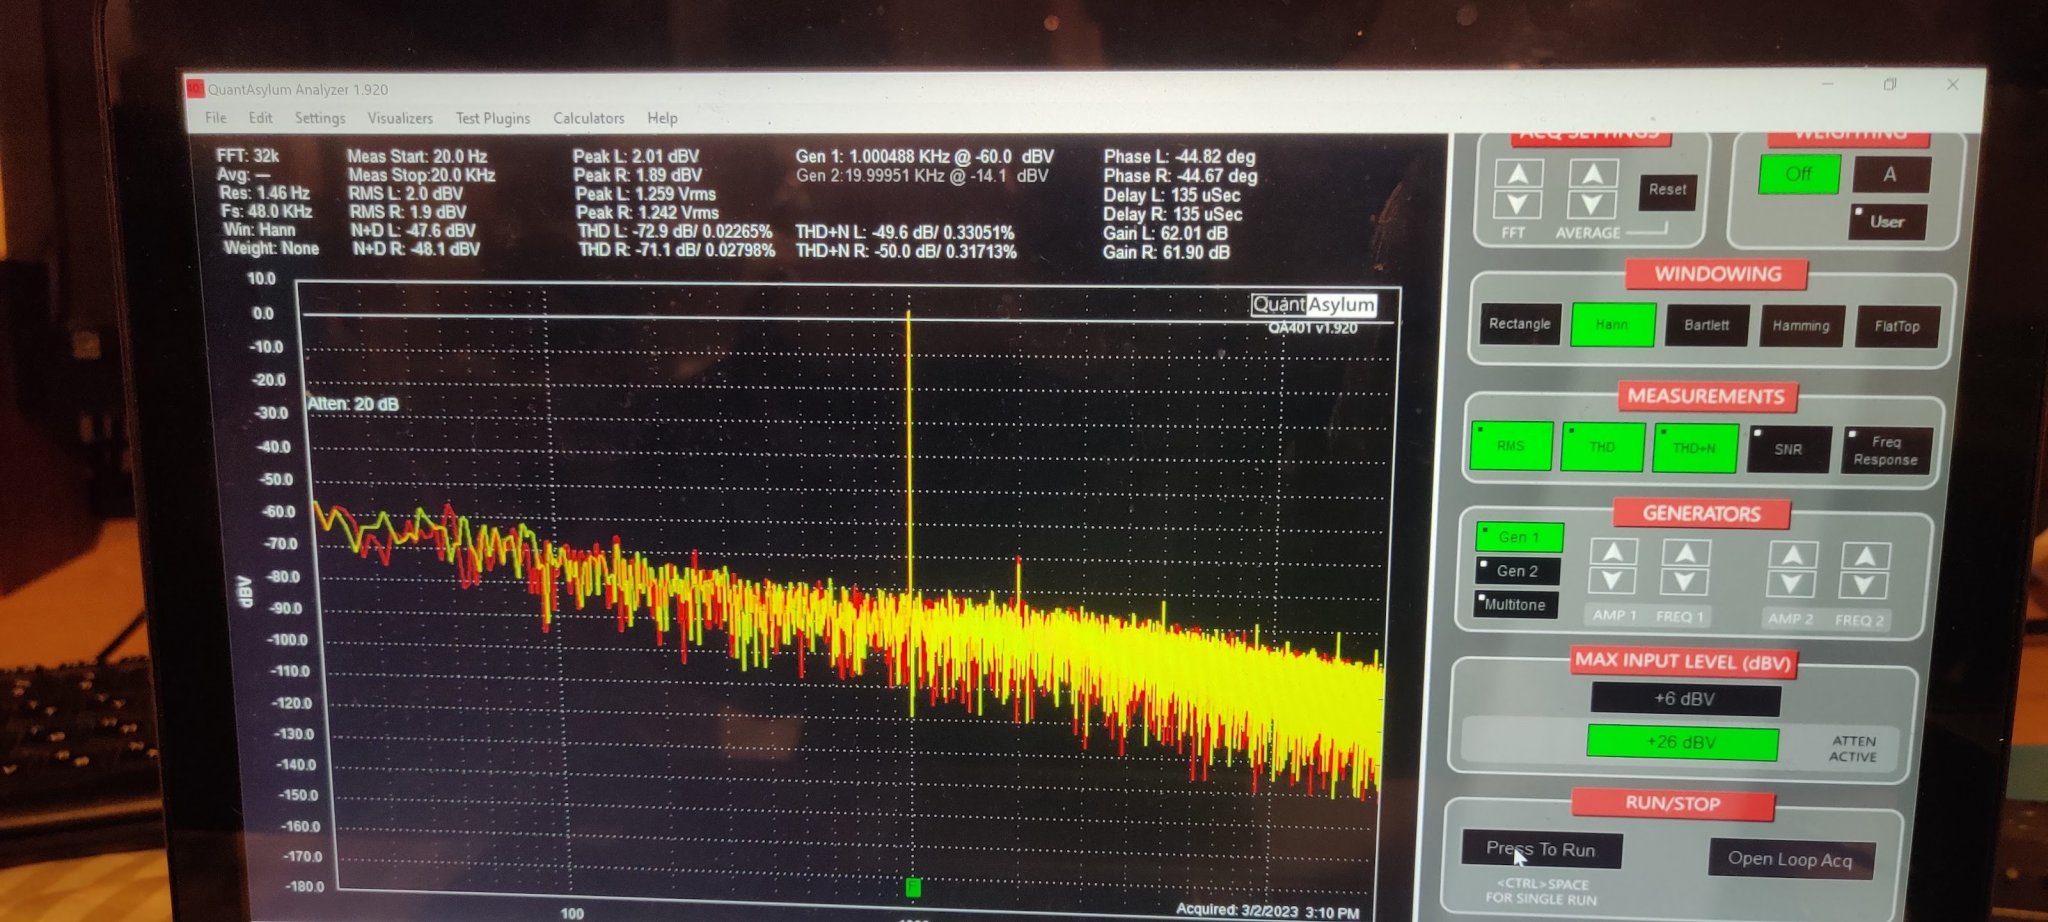Raise AMP 2 with up arrow
Image resolution: width=2048 pixels, height=922 pixels.
1792,555
